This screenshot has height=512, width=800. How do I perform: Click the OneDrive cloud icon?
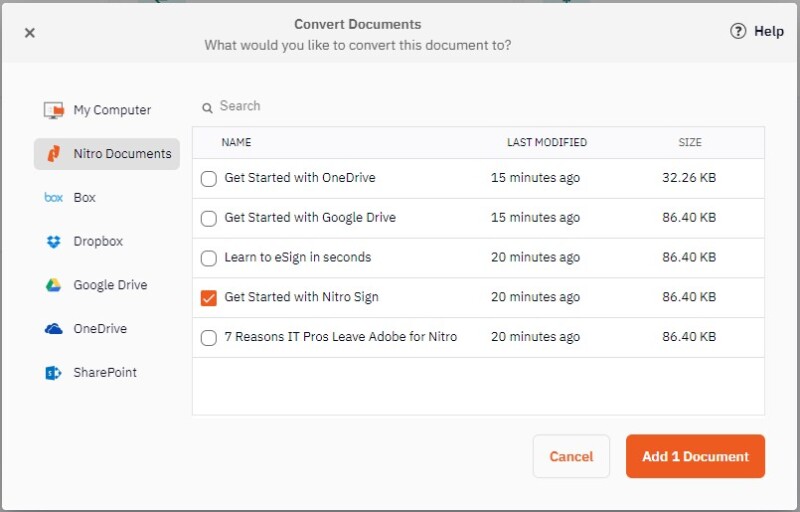click(54, 329)
